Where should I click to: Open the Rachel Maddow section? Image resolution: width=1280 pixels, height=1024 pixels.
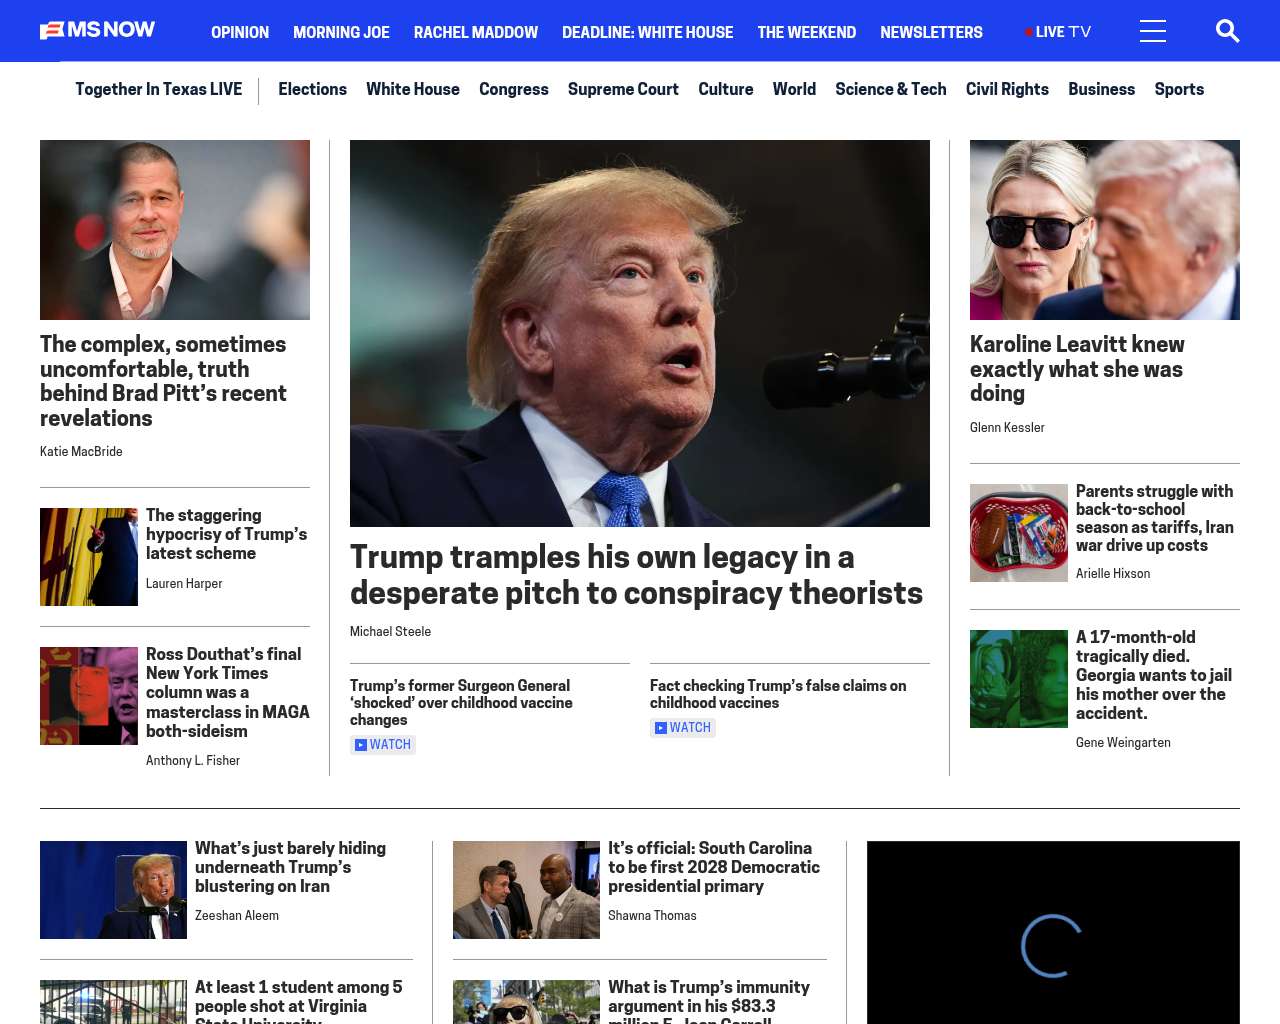476,32
